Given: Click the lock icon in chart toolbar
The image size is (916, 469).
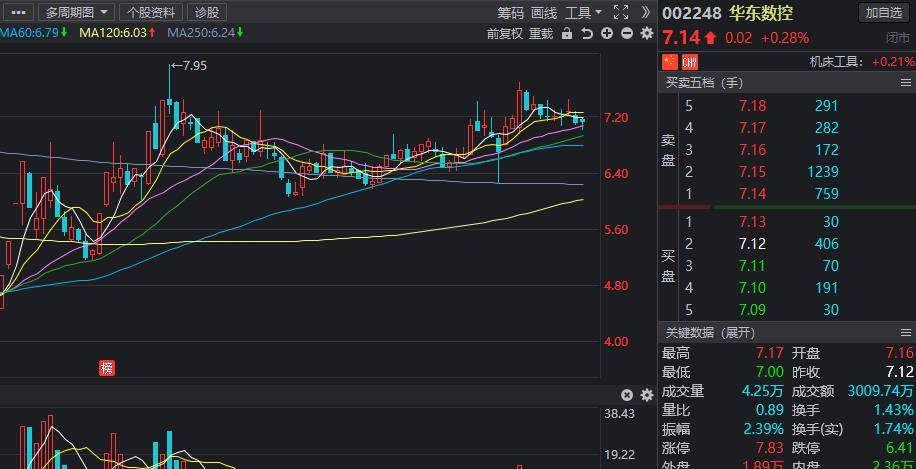Looking at the screenshot, I should point(567,33).
